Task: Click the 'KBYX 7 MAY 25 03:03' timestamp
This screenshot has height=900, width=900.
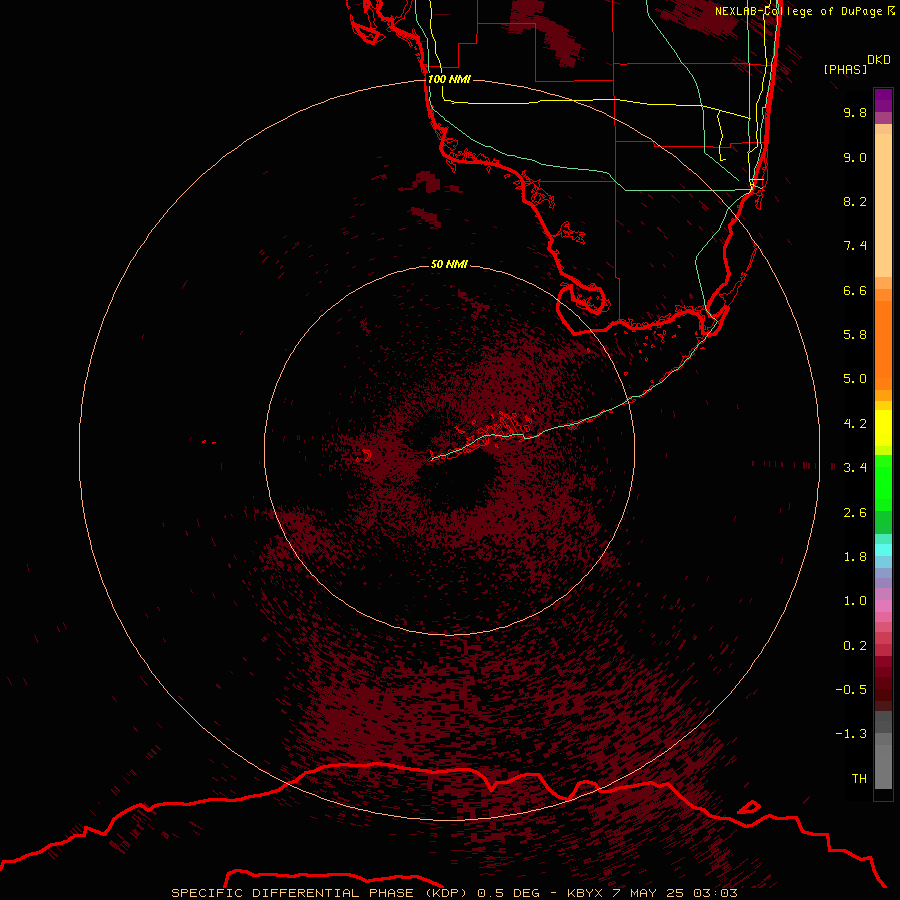Action: 652,893
